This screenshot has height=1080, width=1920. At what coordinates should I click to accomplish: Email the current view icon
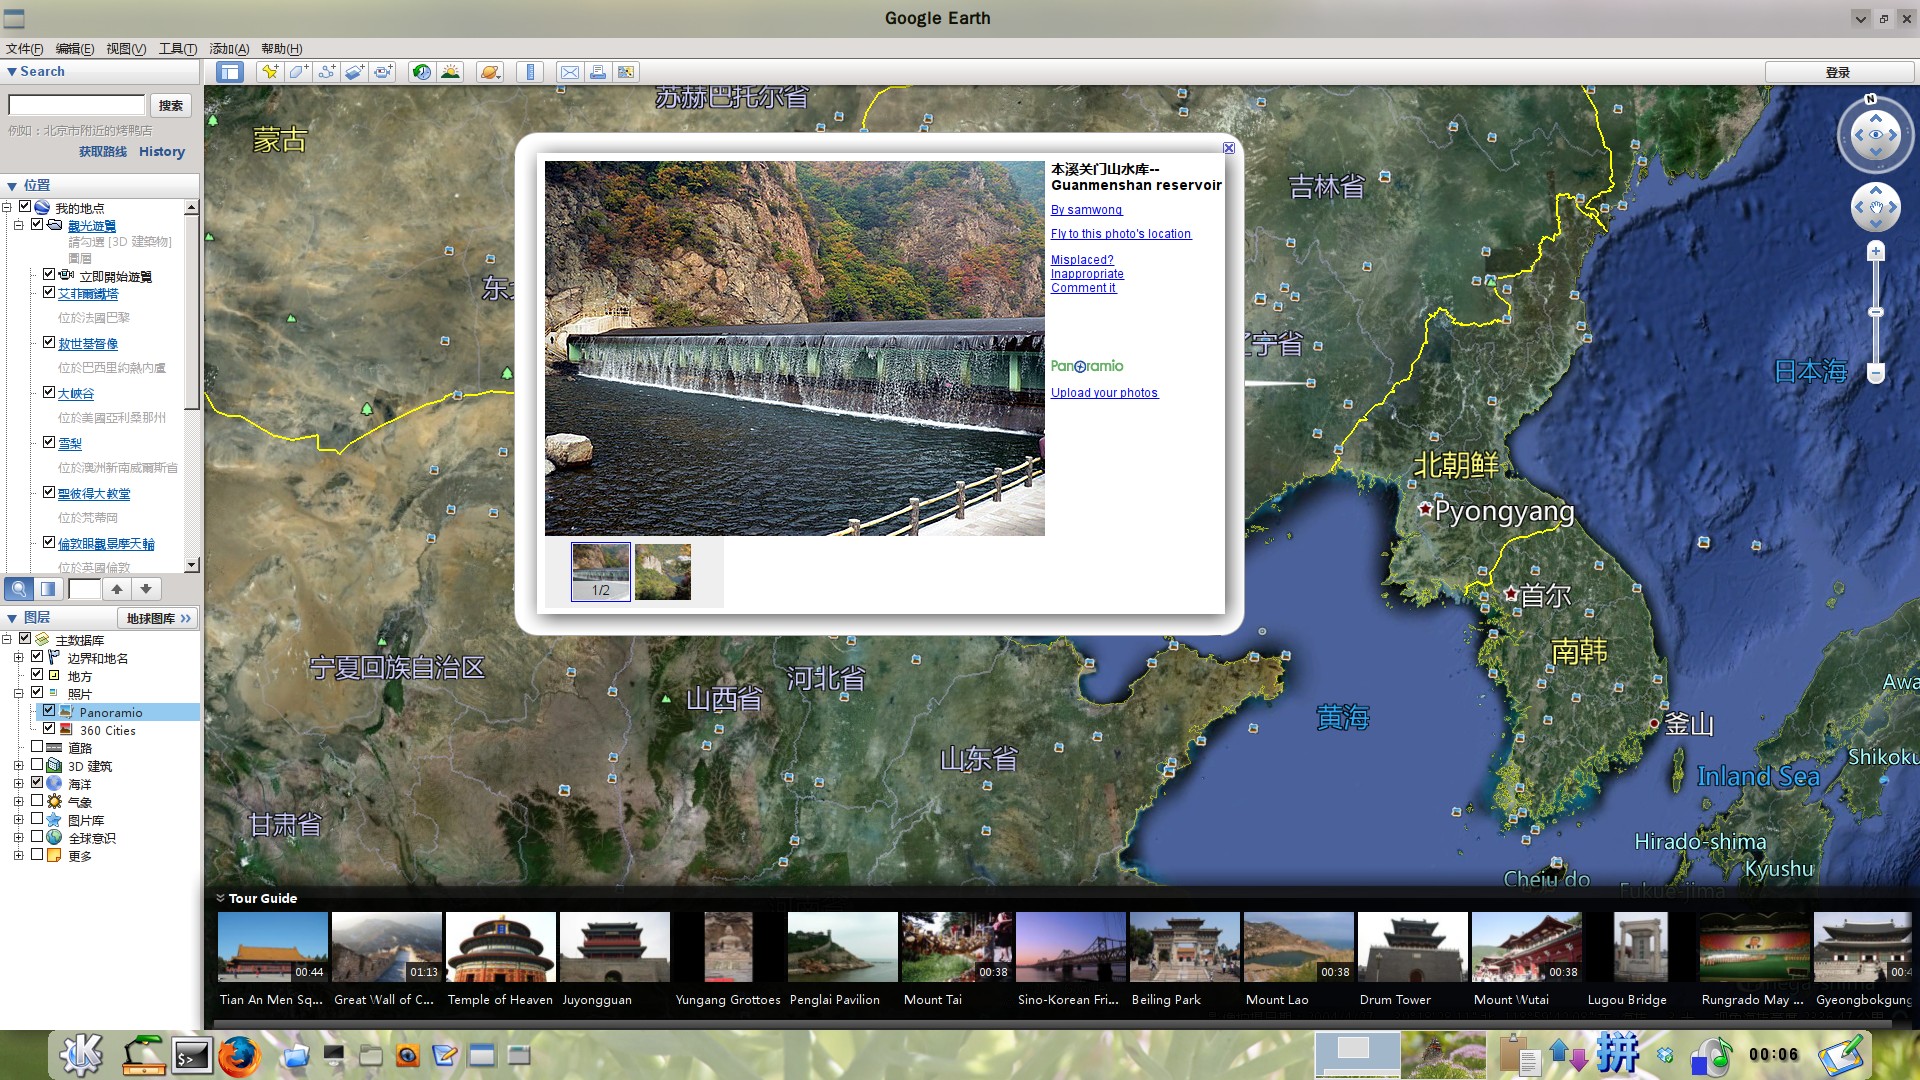pyautogui.click(x=569, y=72)
